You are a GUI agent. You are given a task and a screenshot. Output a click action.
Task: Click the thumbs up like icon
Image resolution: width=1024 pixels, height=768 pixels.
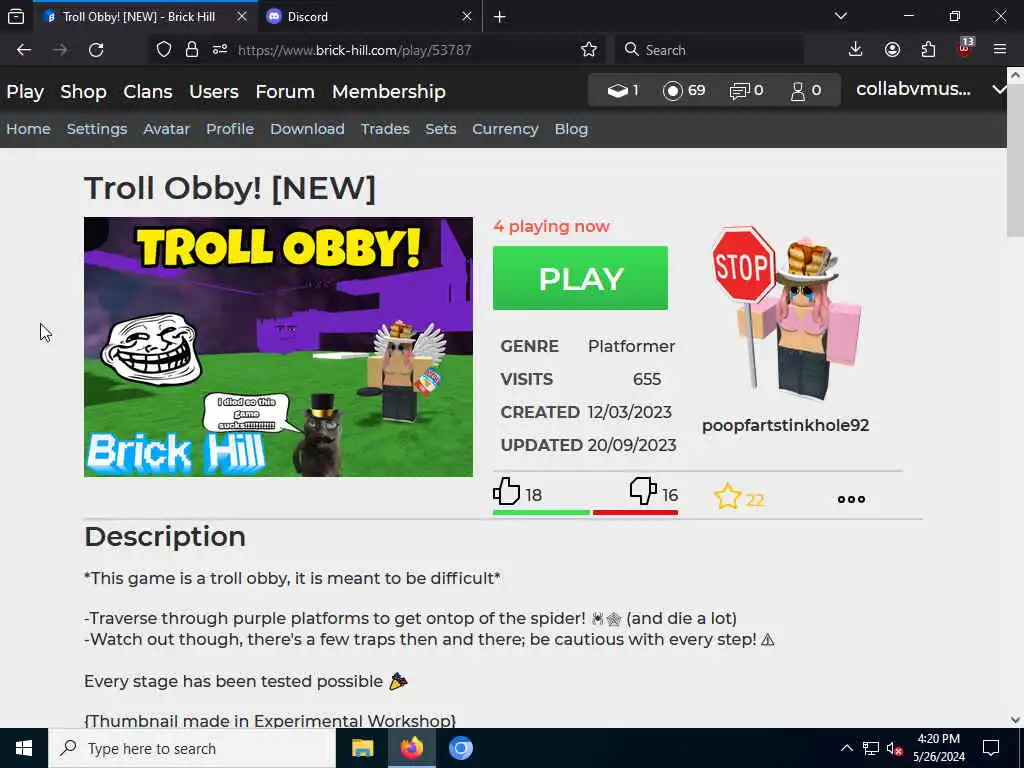(x=506, y=491)
